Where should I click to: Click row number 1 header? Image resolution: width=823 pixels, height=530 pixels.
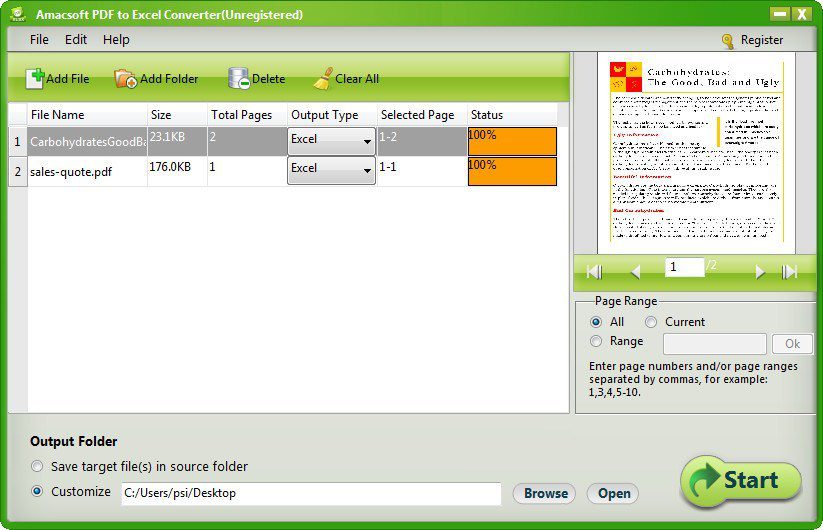click(18, 142)
